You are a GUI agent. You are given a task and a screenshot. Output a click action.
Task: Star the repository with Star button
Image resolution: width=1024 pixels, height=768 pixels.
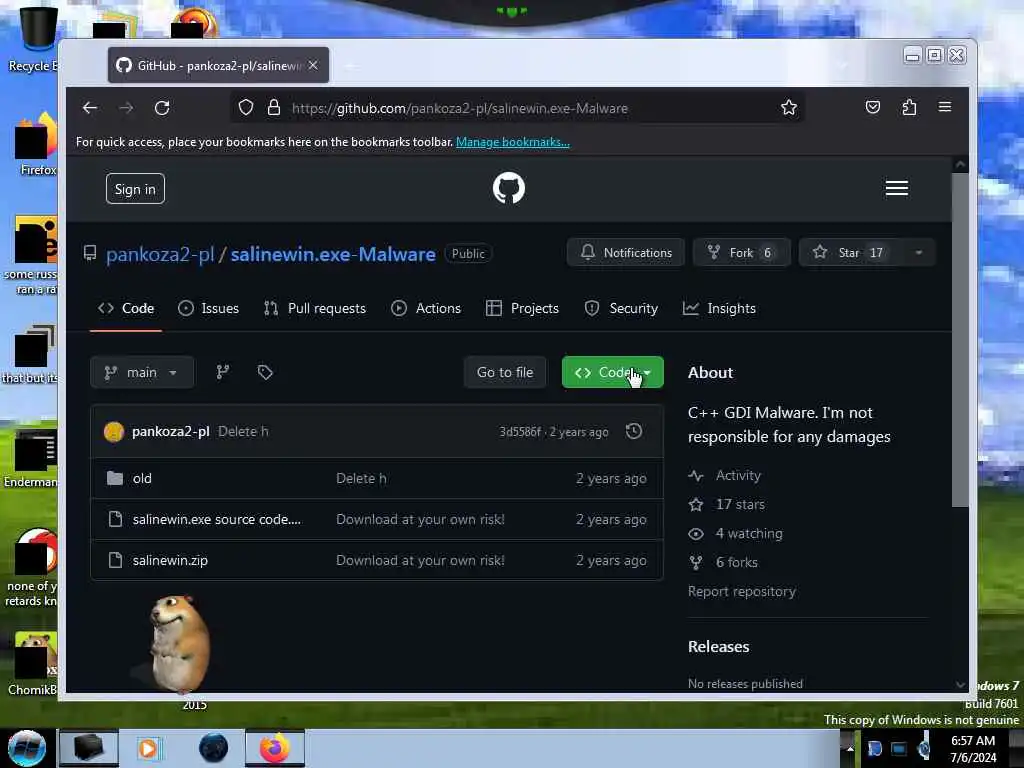[x=851, y=253]
